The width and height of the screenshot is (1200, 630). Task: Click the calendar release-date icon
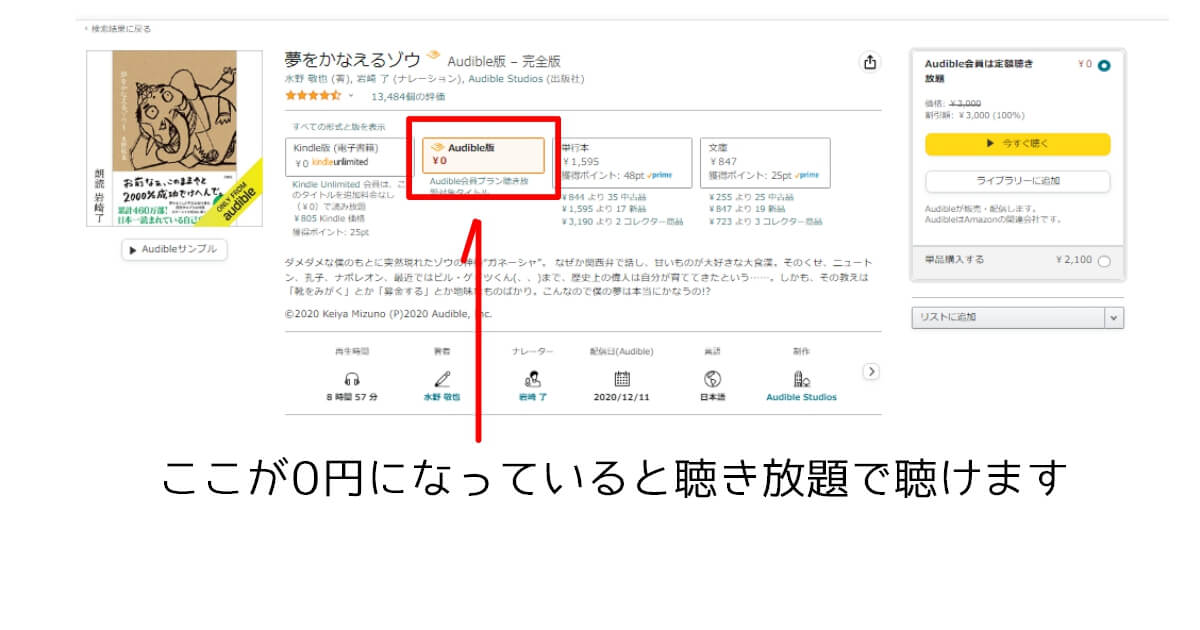(x=622, y=379)
